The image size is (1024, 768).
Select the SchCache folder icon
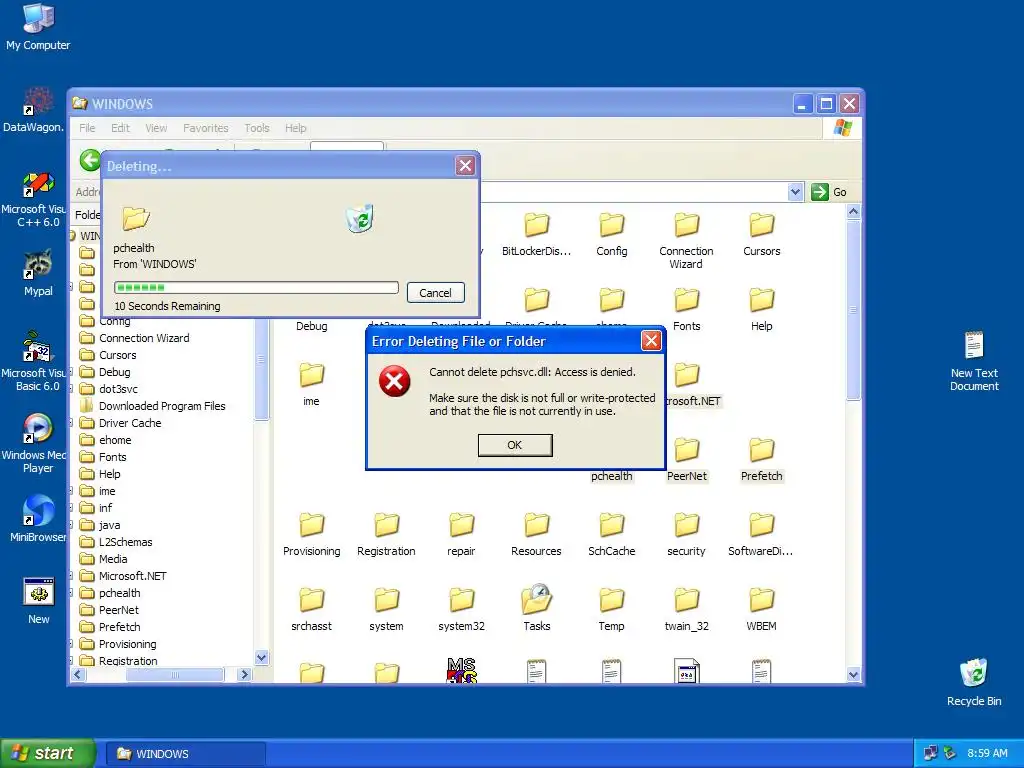coord(611,525)
